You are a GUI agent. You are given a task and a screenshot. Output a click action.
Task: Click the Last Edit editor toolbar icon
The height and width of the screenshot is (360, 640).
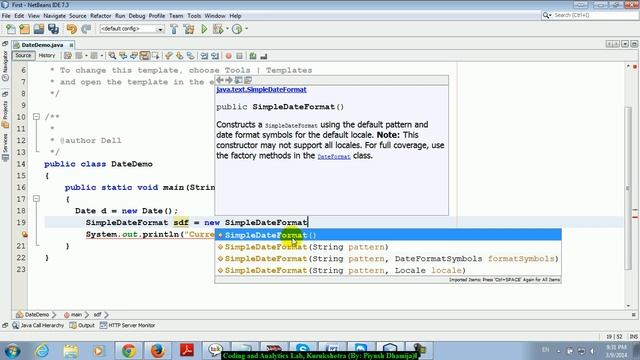tap(68, 56)
